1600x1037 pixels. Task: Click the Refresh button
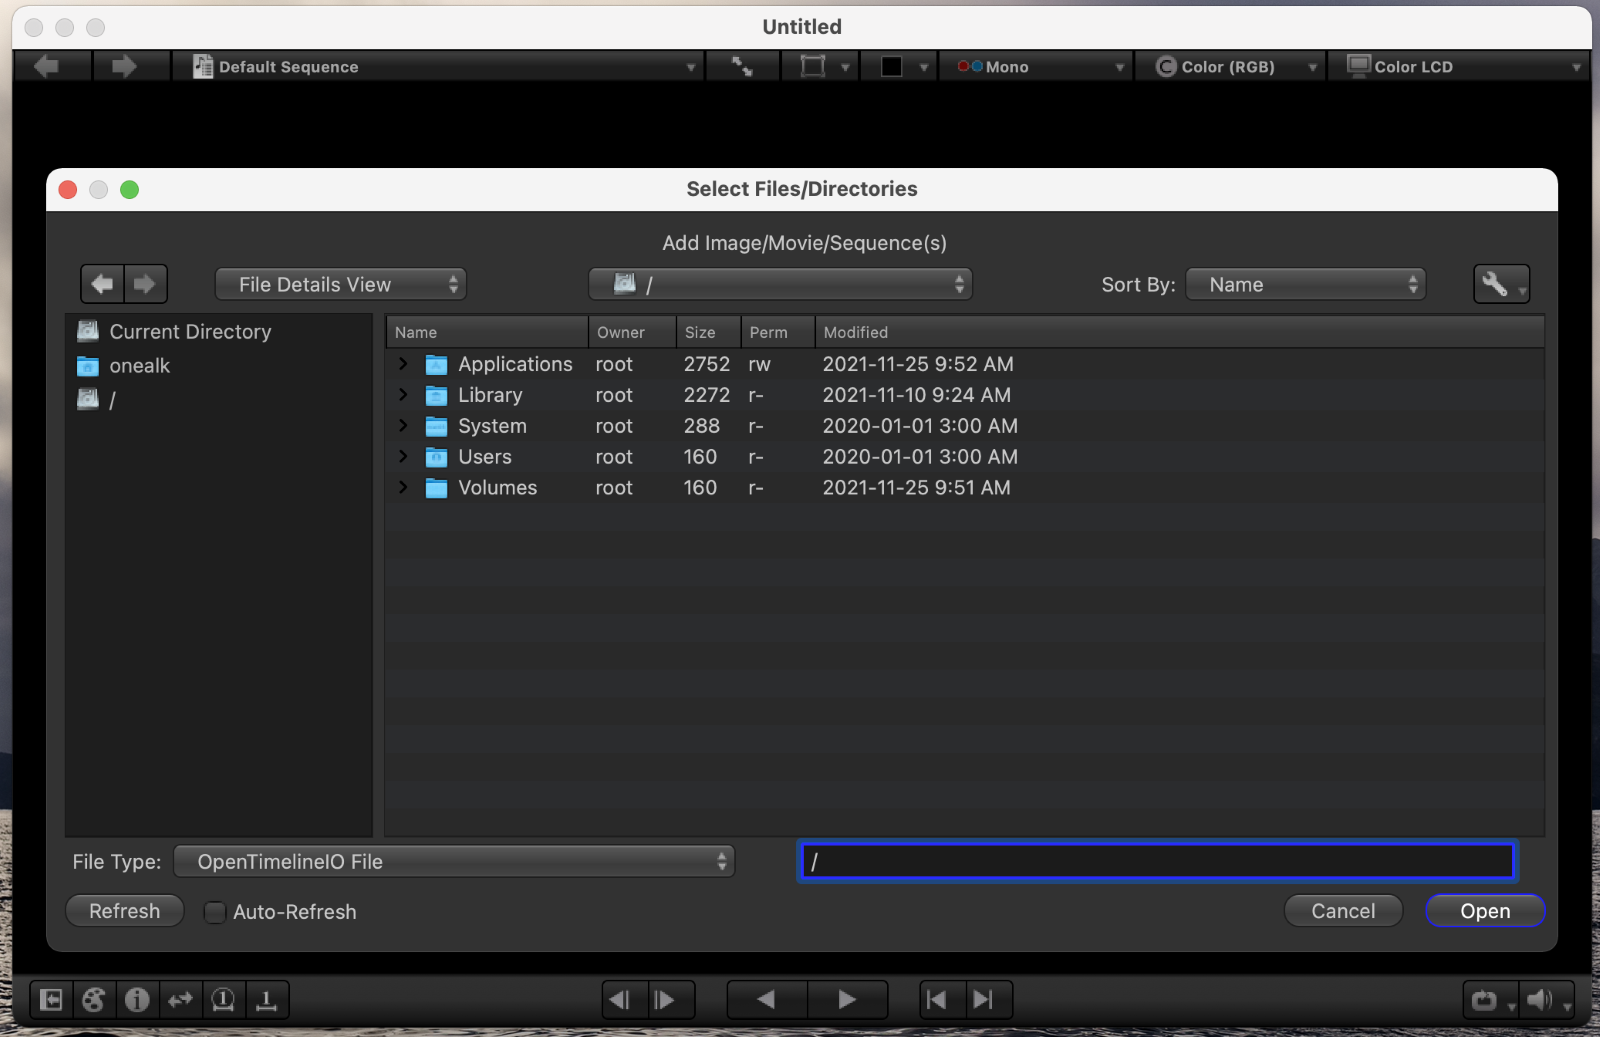tap(125, 911)
